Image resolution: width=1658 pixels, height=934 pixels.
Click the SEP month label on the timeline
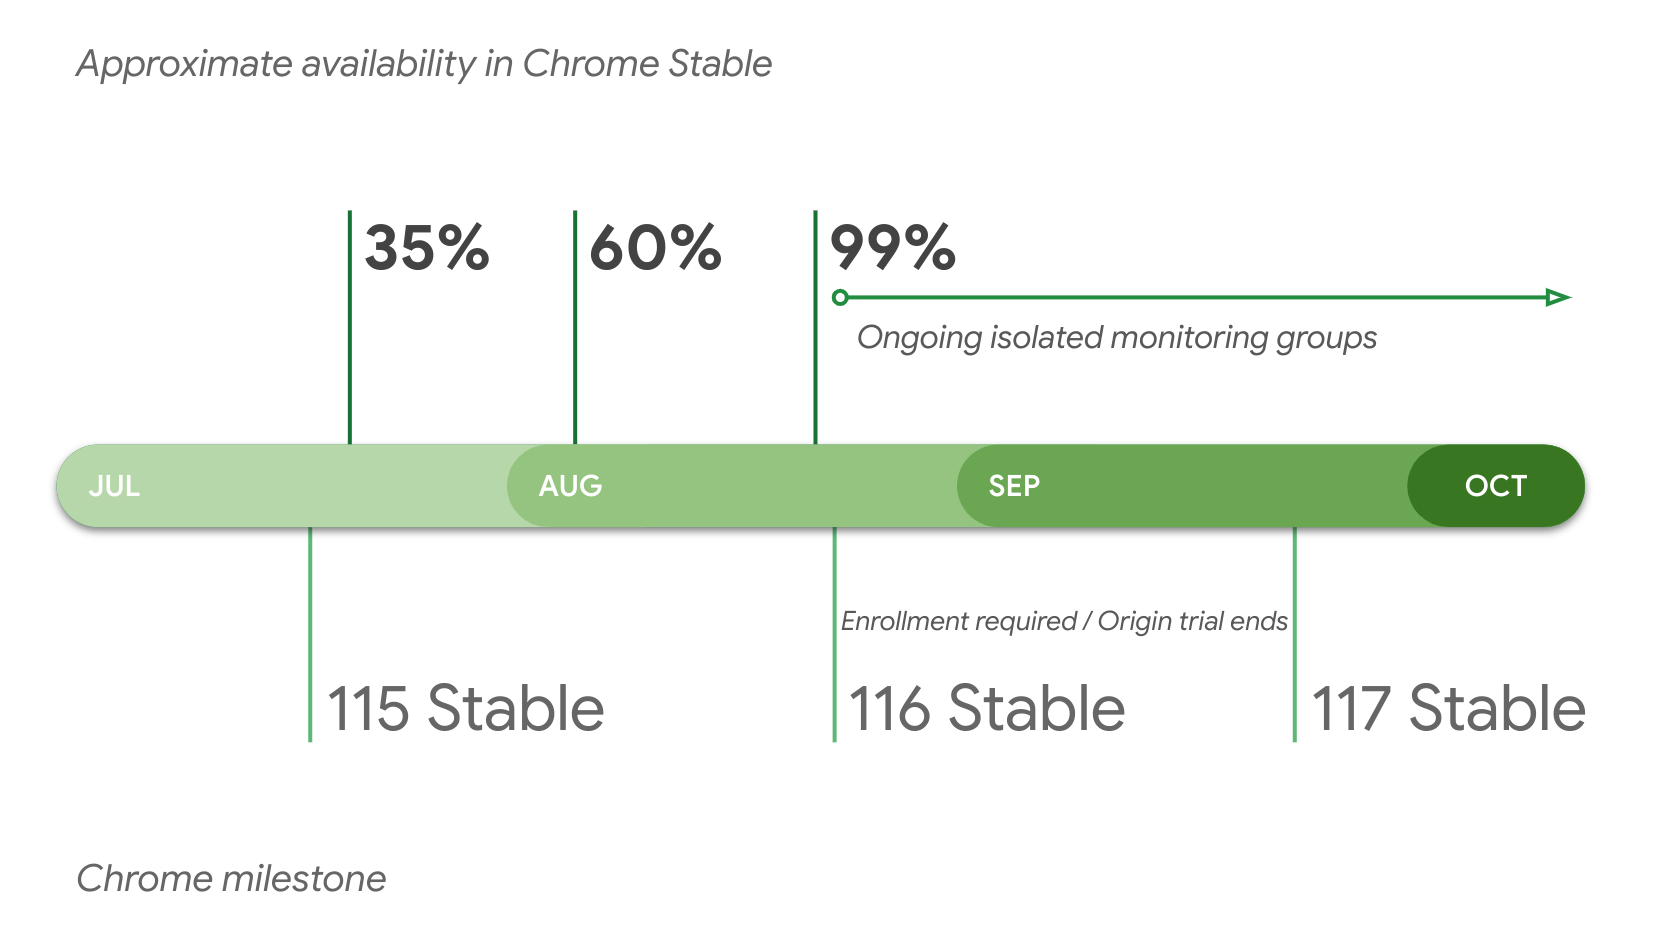pos(1014,486)
